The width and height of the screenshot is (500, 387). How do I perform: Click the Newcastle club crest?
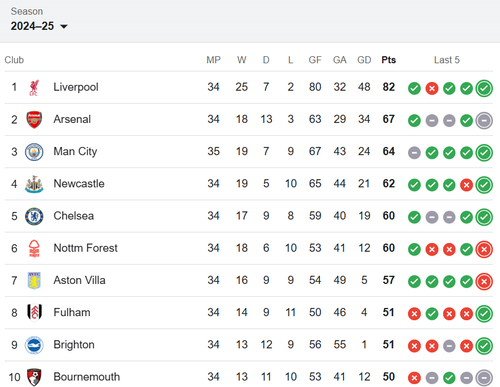34,184
